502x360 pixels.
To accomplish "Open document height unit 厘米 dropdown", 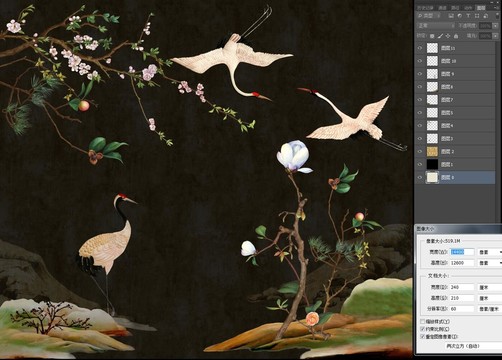I will tap(490, 298).
